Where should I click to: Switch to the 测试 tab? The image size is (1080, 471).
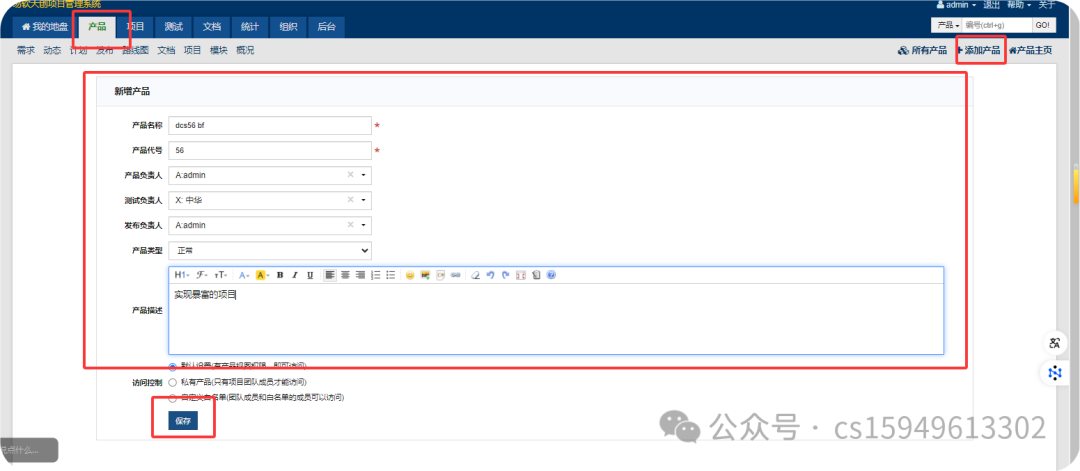click(174, 27)
